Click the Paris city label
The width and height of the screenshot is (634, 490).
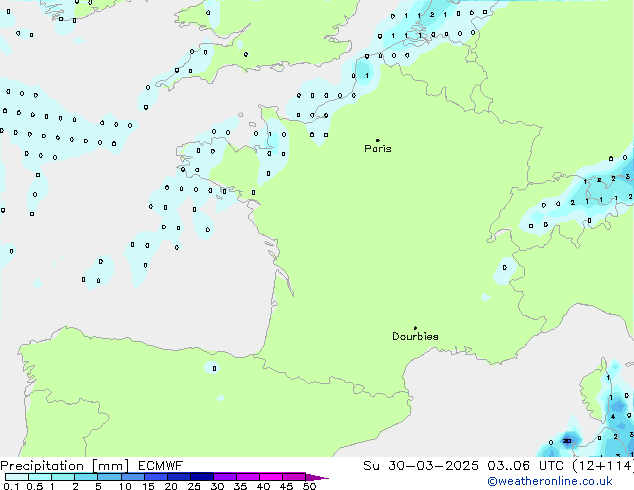(378, 149)
